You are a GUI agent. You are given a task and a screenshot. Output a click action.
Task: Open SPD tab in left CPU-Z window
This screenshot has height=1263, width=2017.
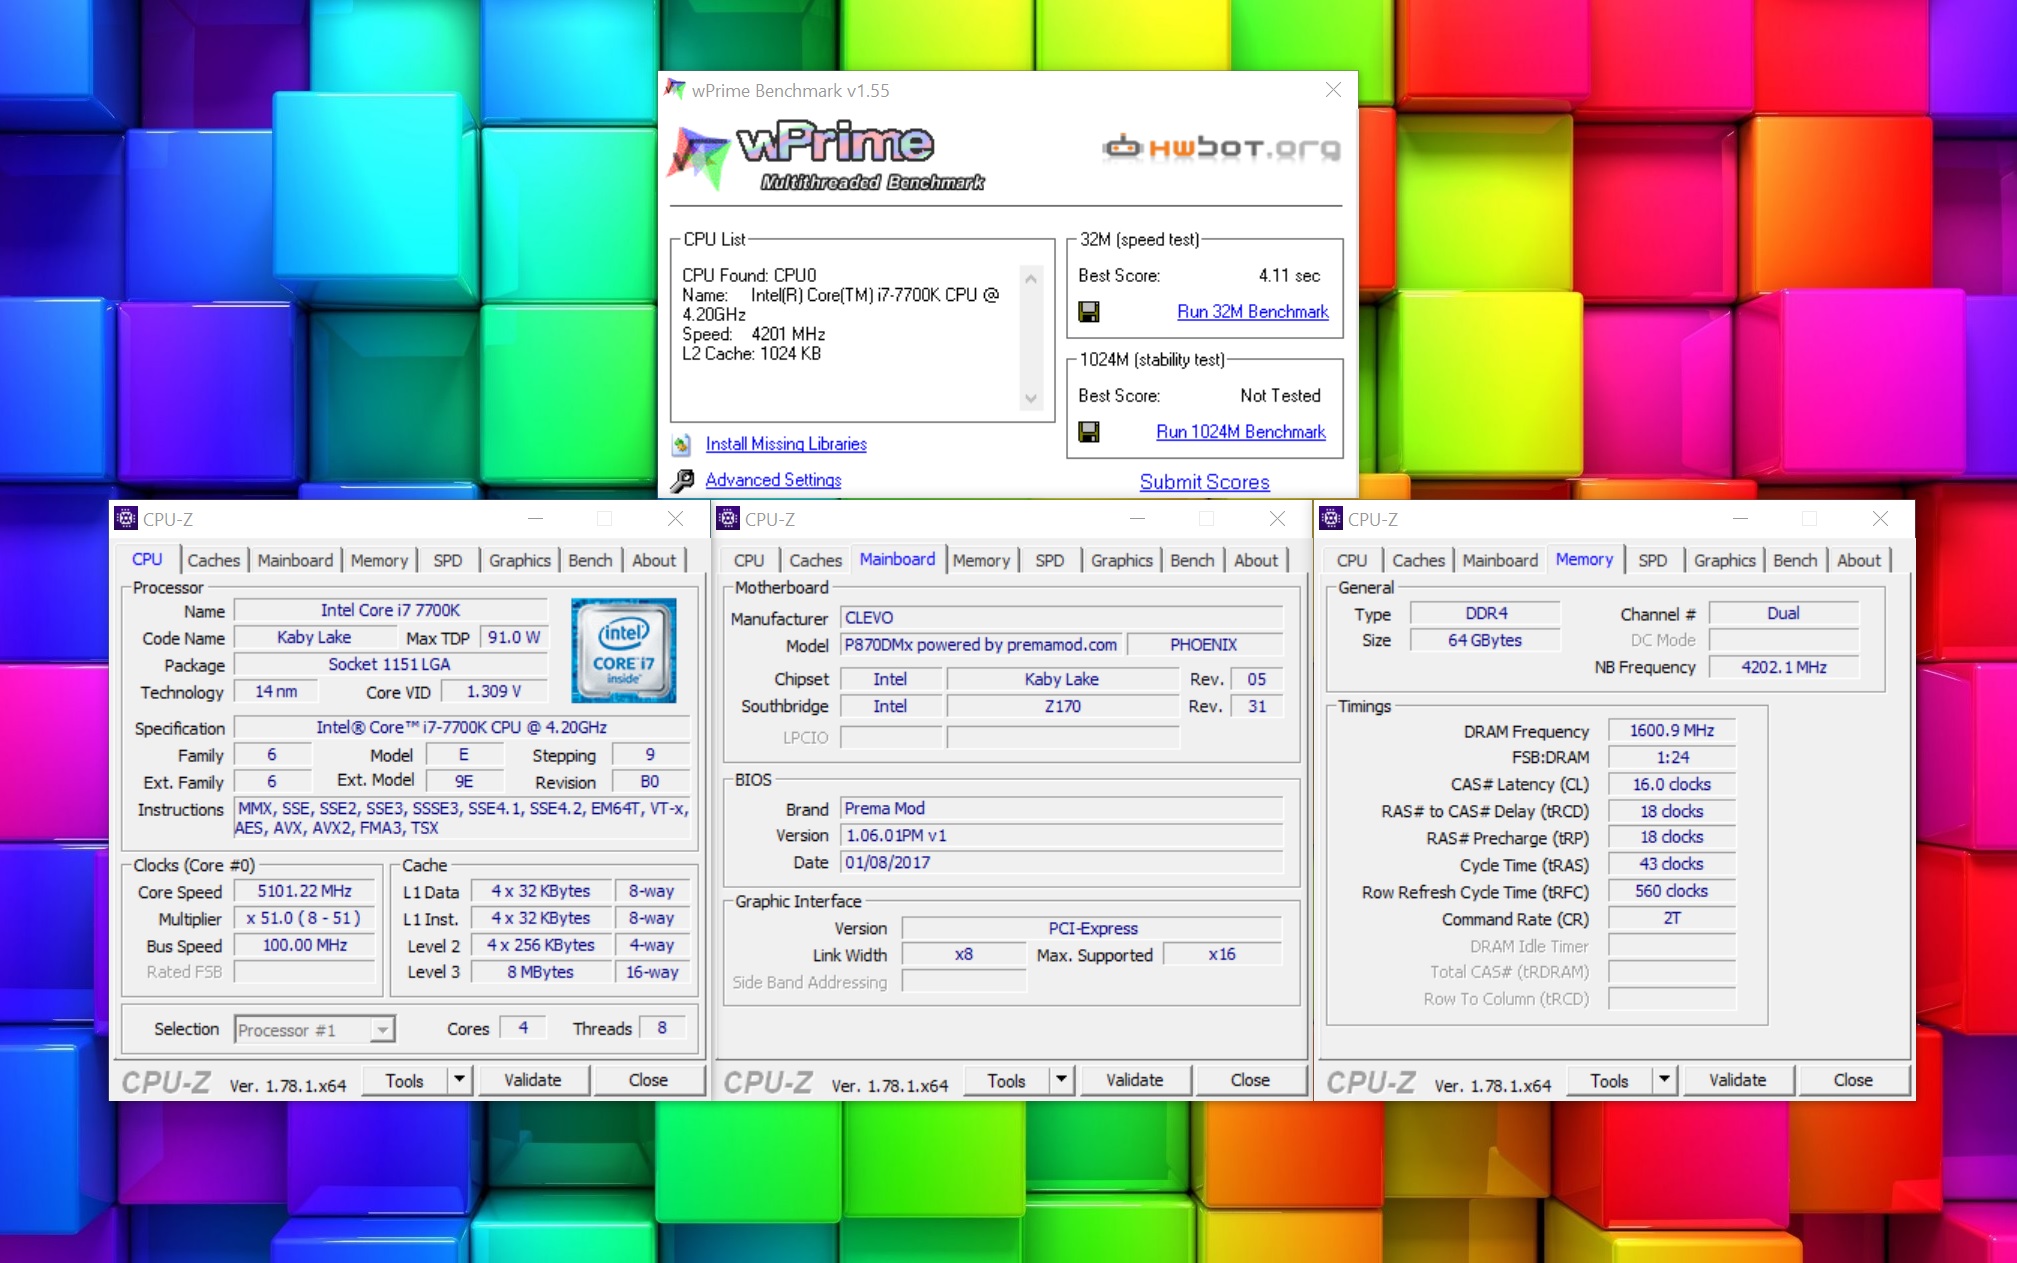448,561
